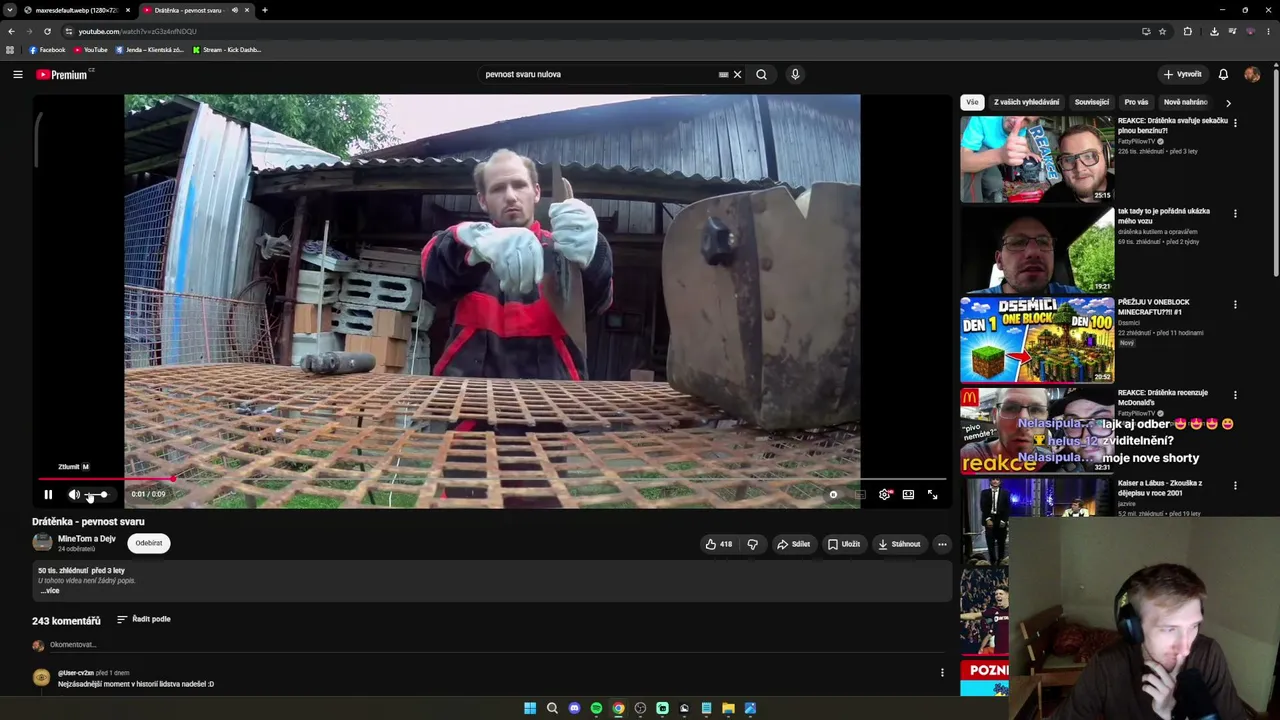Select the 'Pro vás' filter chip
1280x720 pixels.
[1136, 102]
